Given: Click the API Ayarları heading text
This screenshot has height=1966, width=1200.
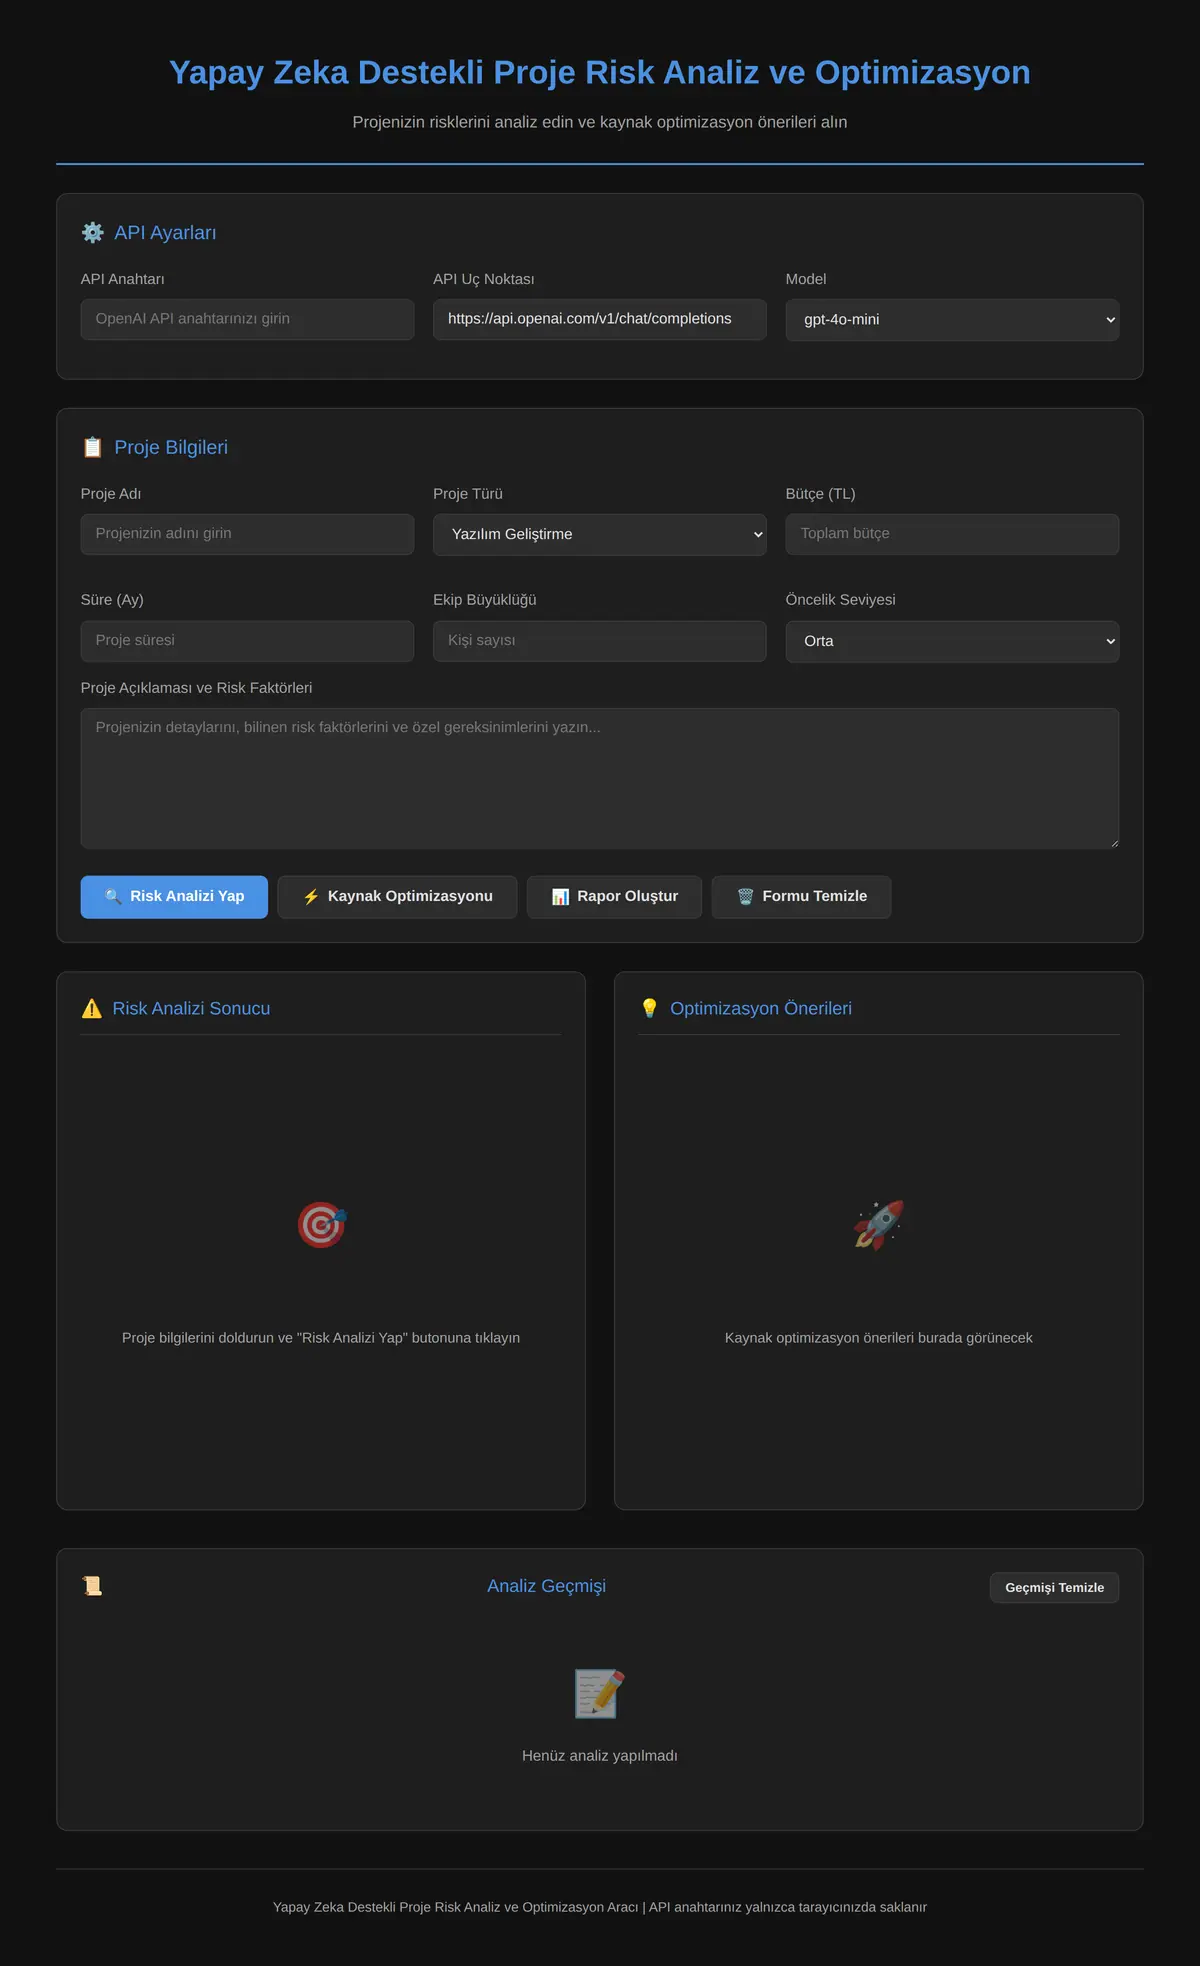Looking at the screenshot, I should [165, 233].
